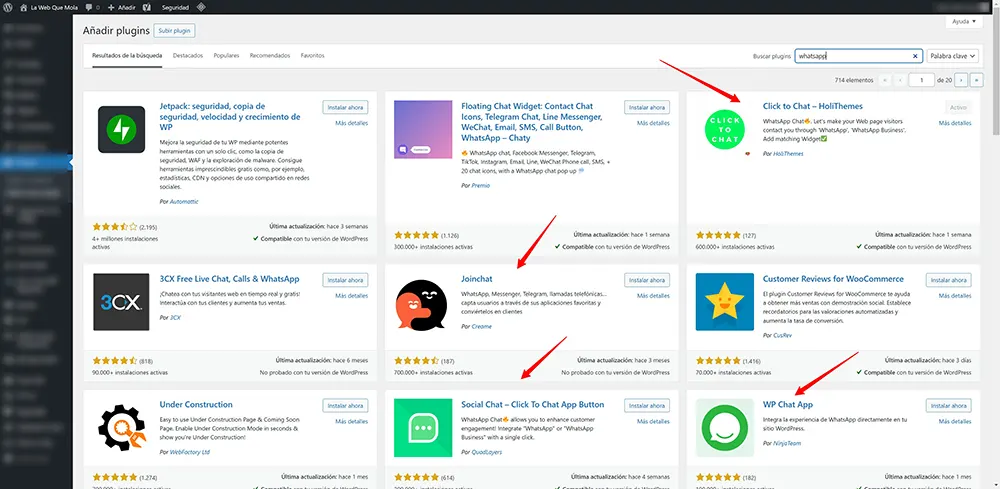Open Más detalles for Joinchat

click(653, 296)
